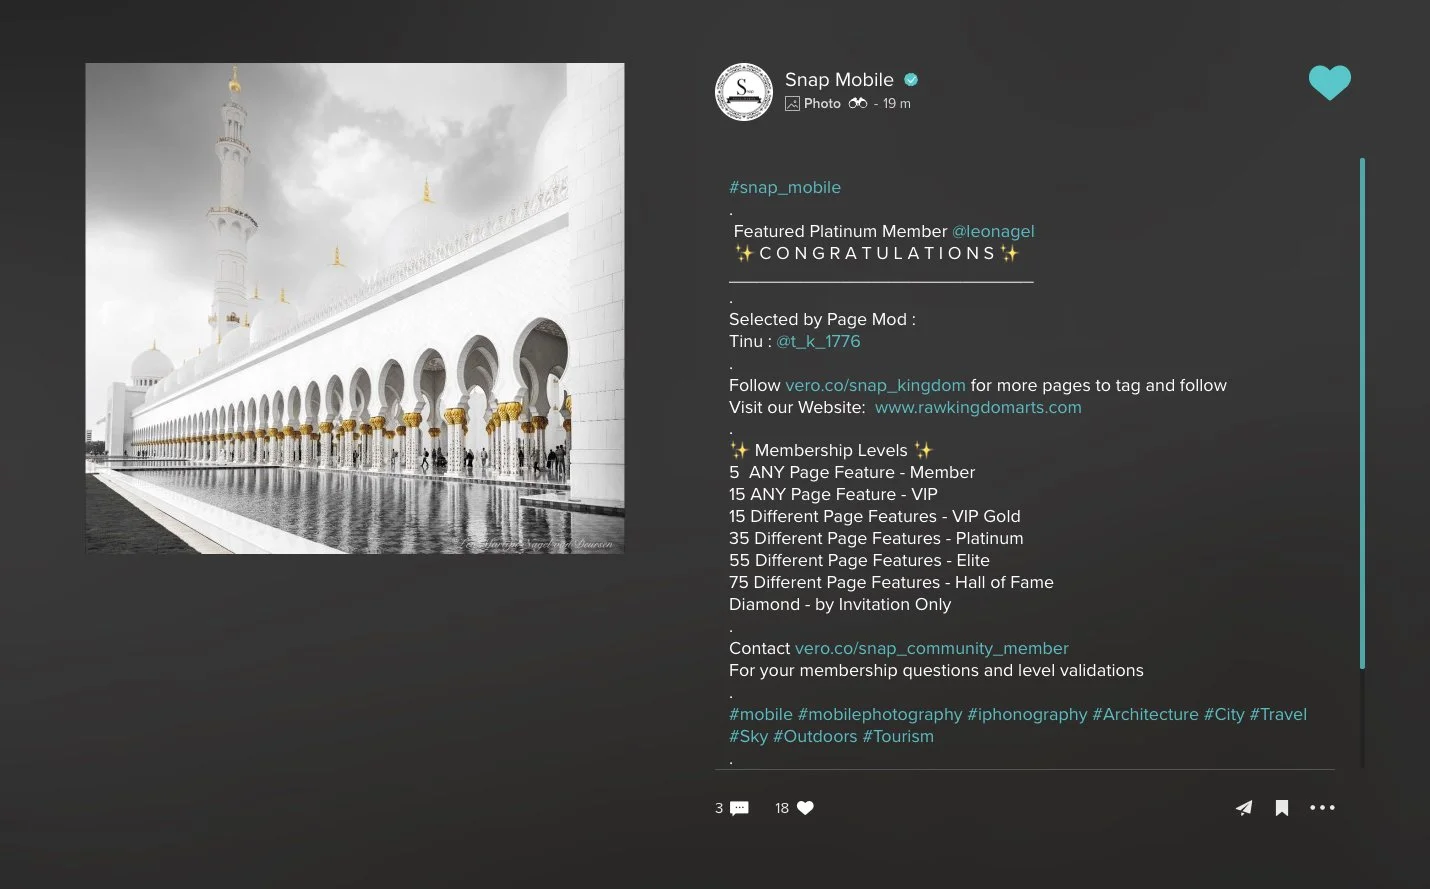
Task: Click the verified badge next to Snap Mobile
Action: pos(911,80)
